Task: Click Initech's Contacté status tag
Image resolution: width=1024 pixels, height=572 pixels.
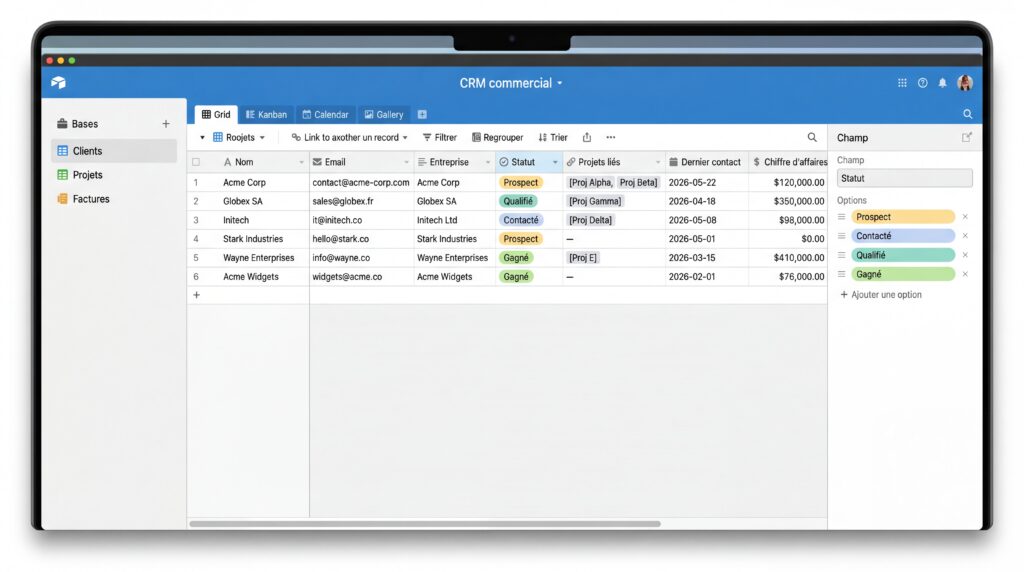Action: pos(520,220)
